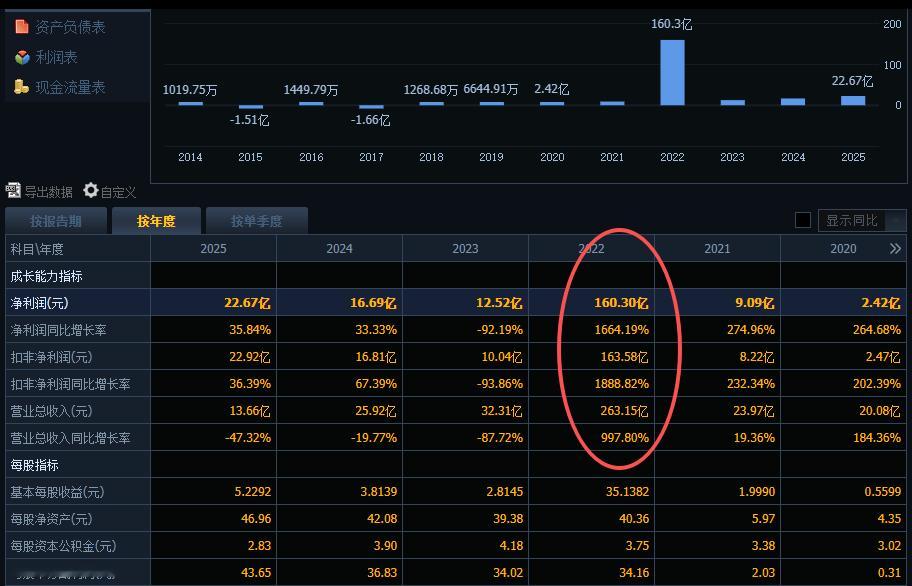Select the 净利润(元) row label

point(40,303)
